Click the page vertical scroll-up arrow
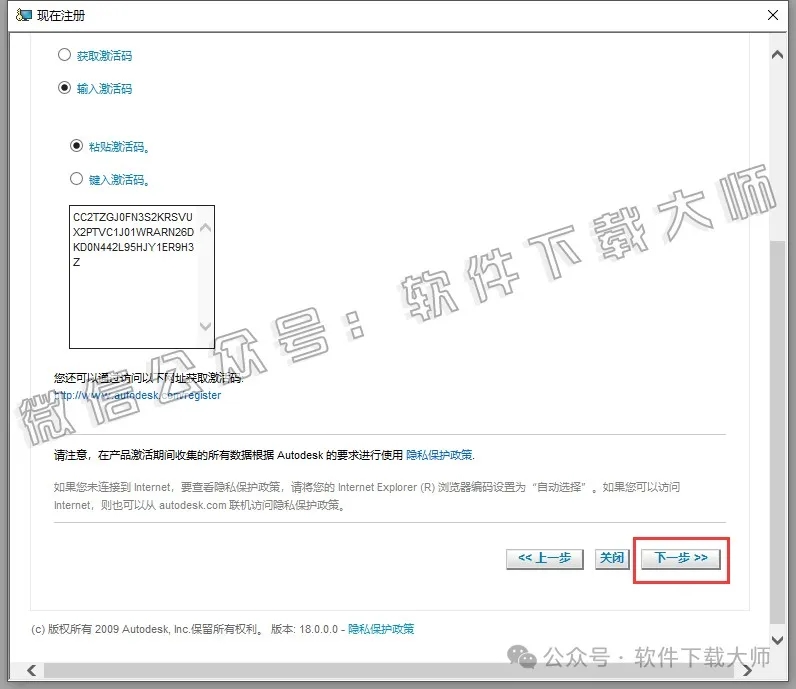796x689 pixels. tap(777, 55)
